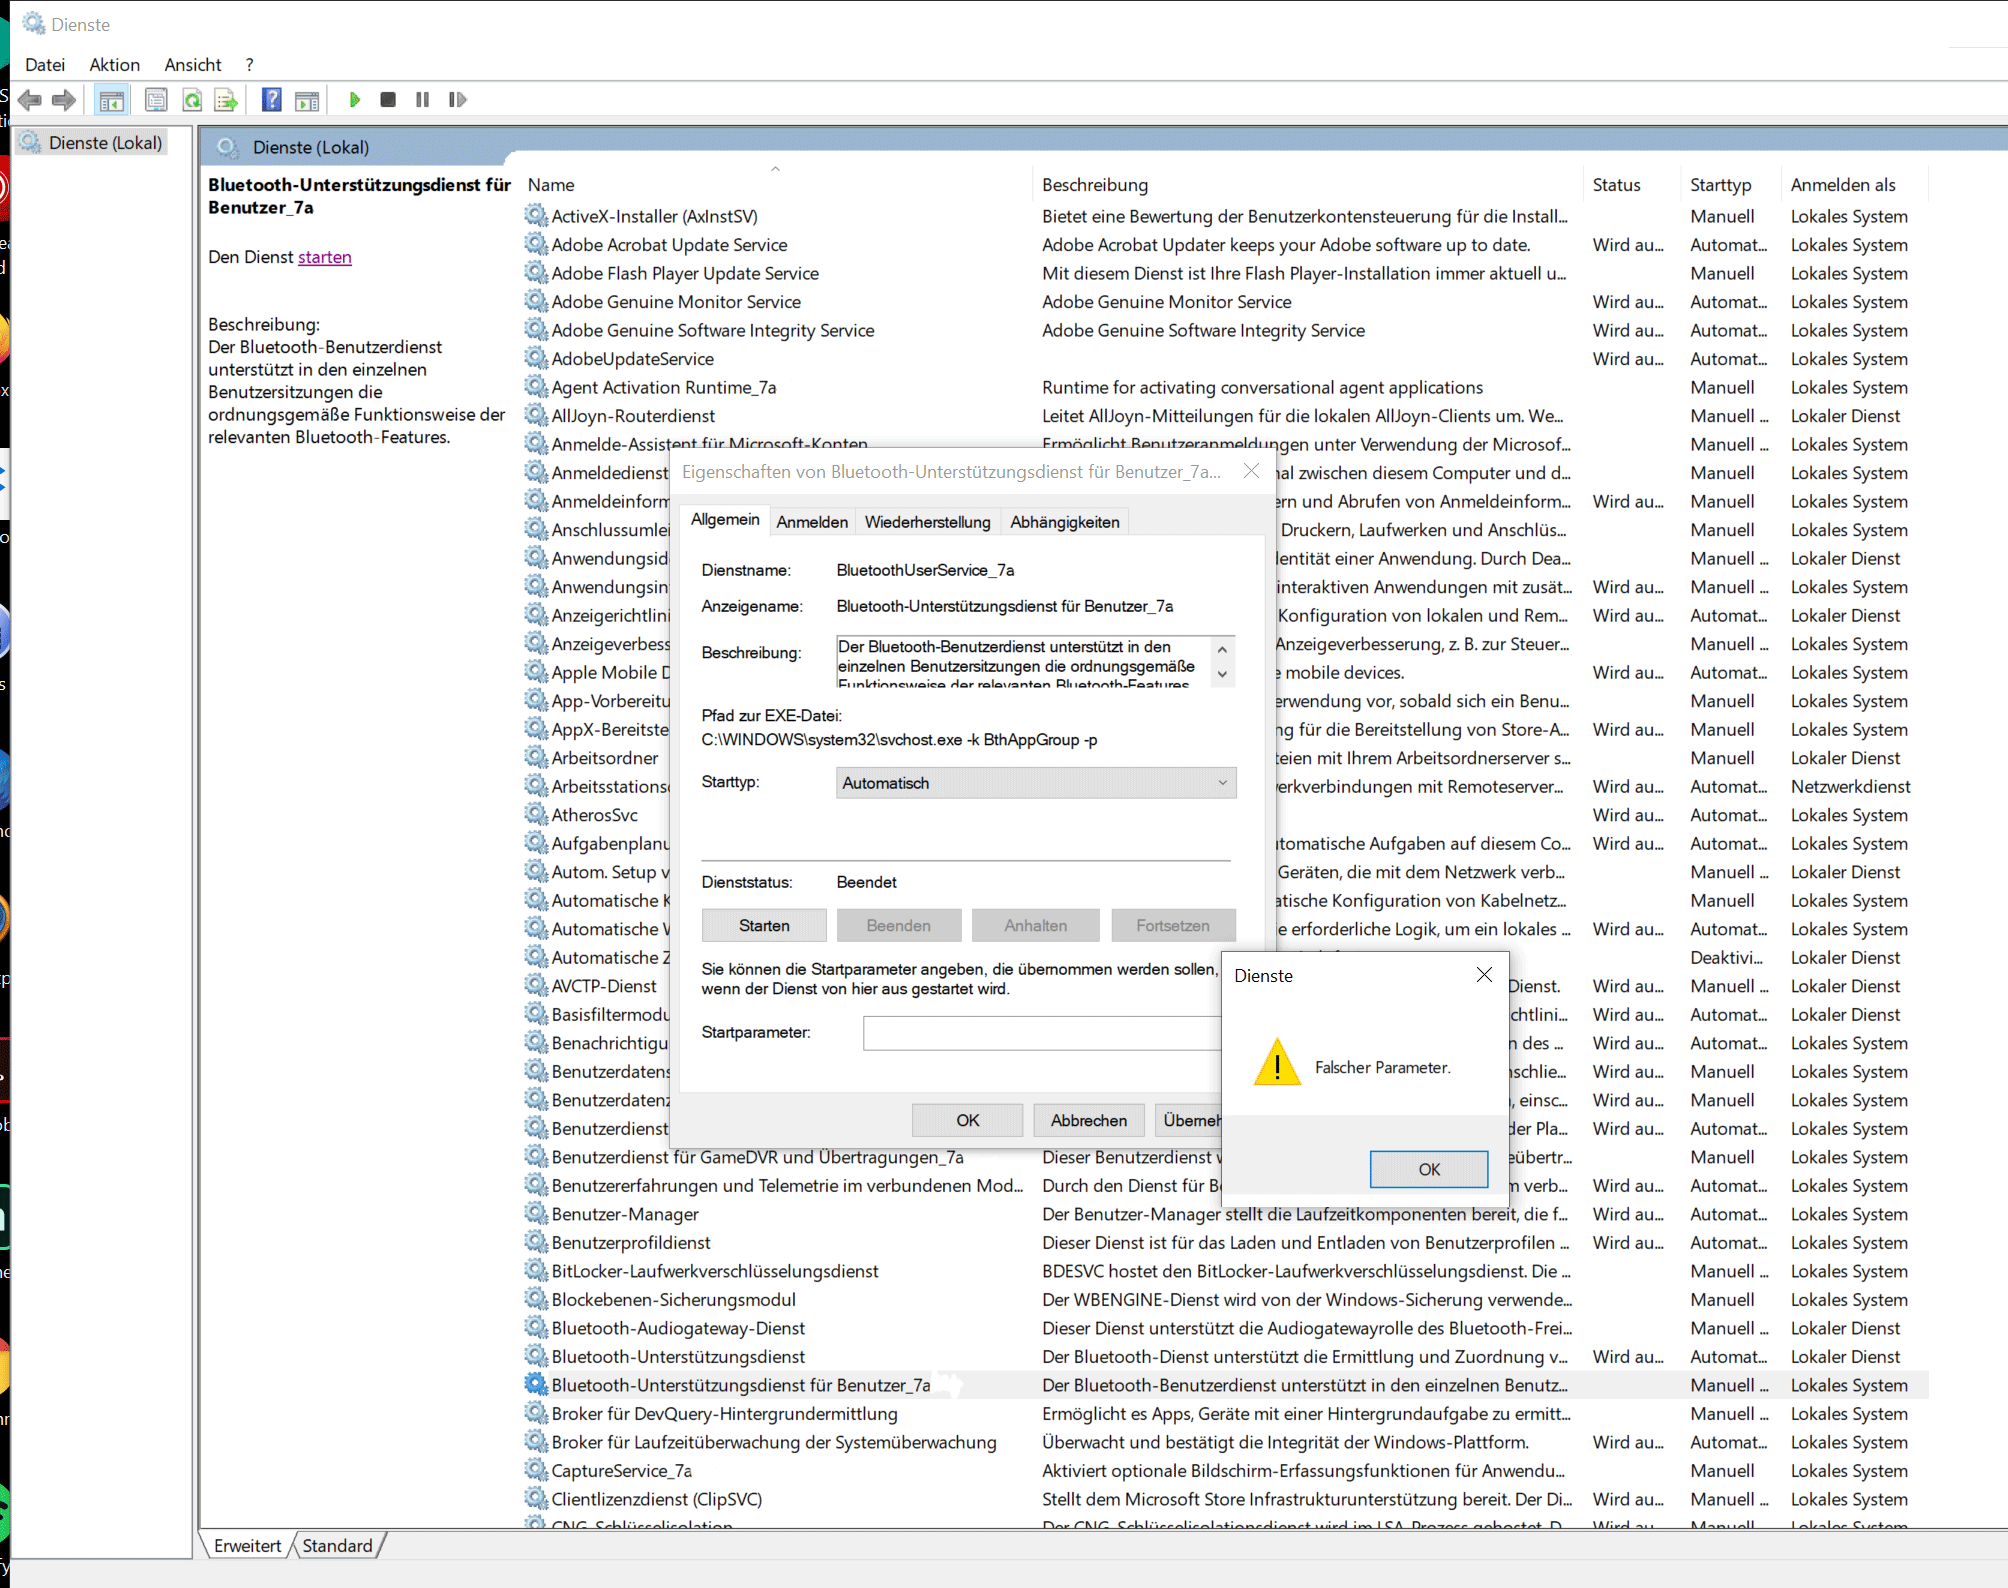Image resolution: width=2008 pixels, height=1588 pixels.
Task: Switch to the Wiederherstellung tab
Action: pos(927,522)
